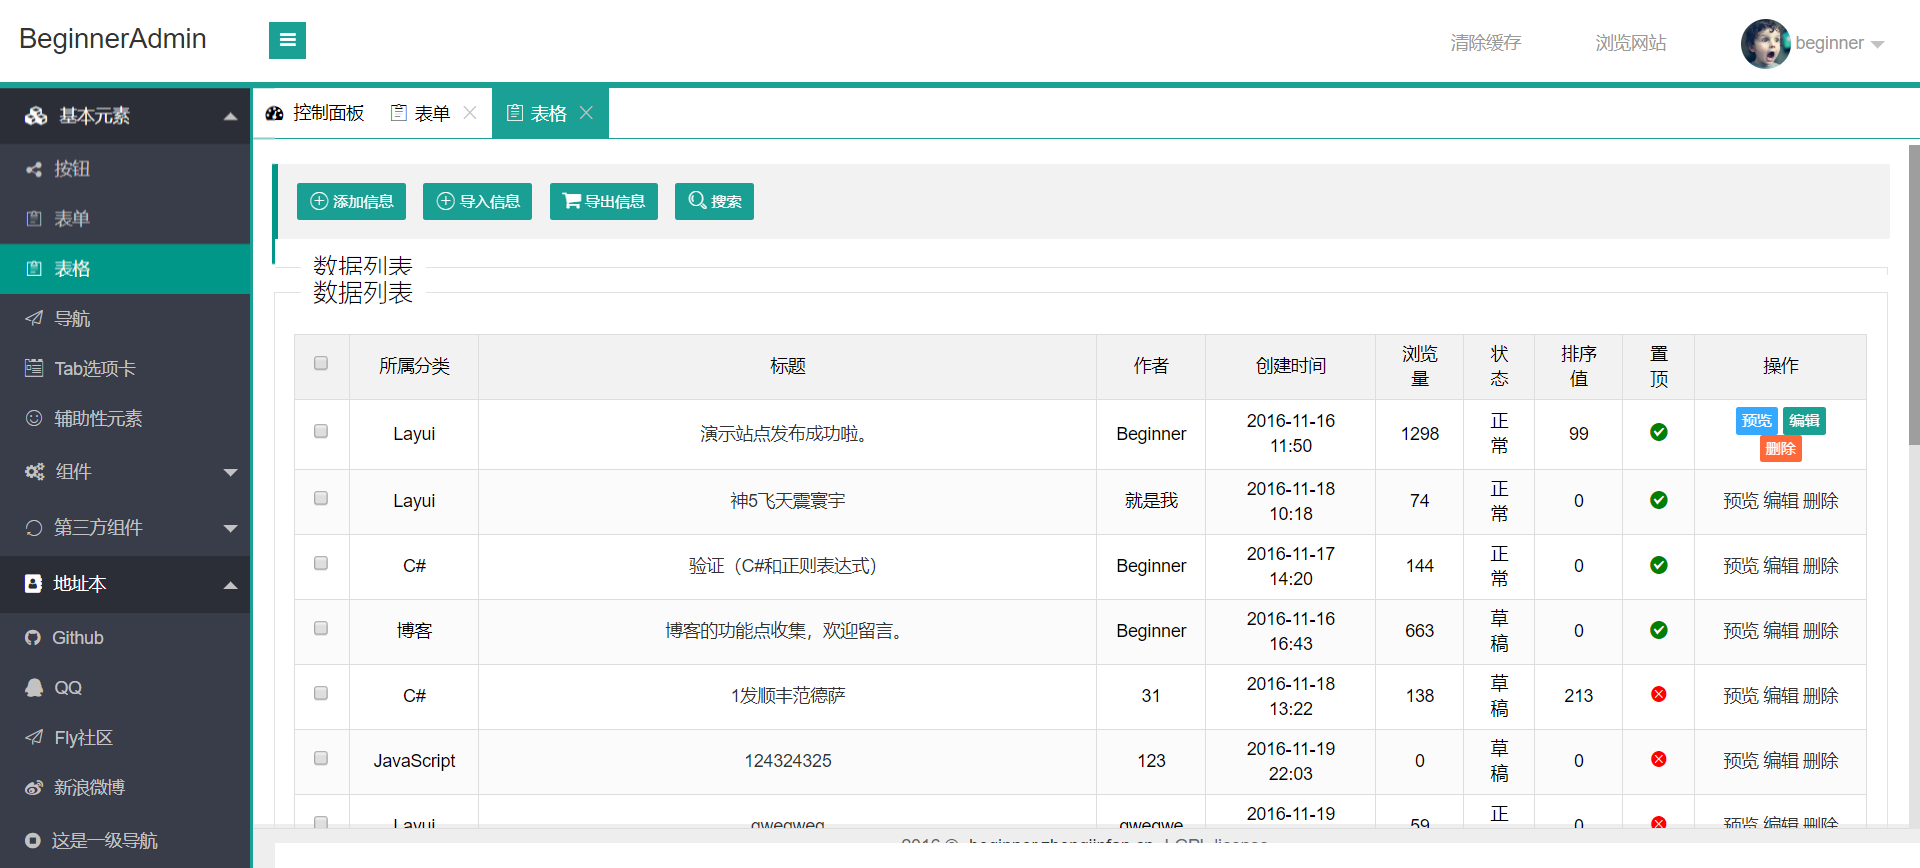
Task: Click the 基本元素 group icon
Action: tap(36, 116)
